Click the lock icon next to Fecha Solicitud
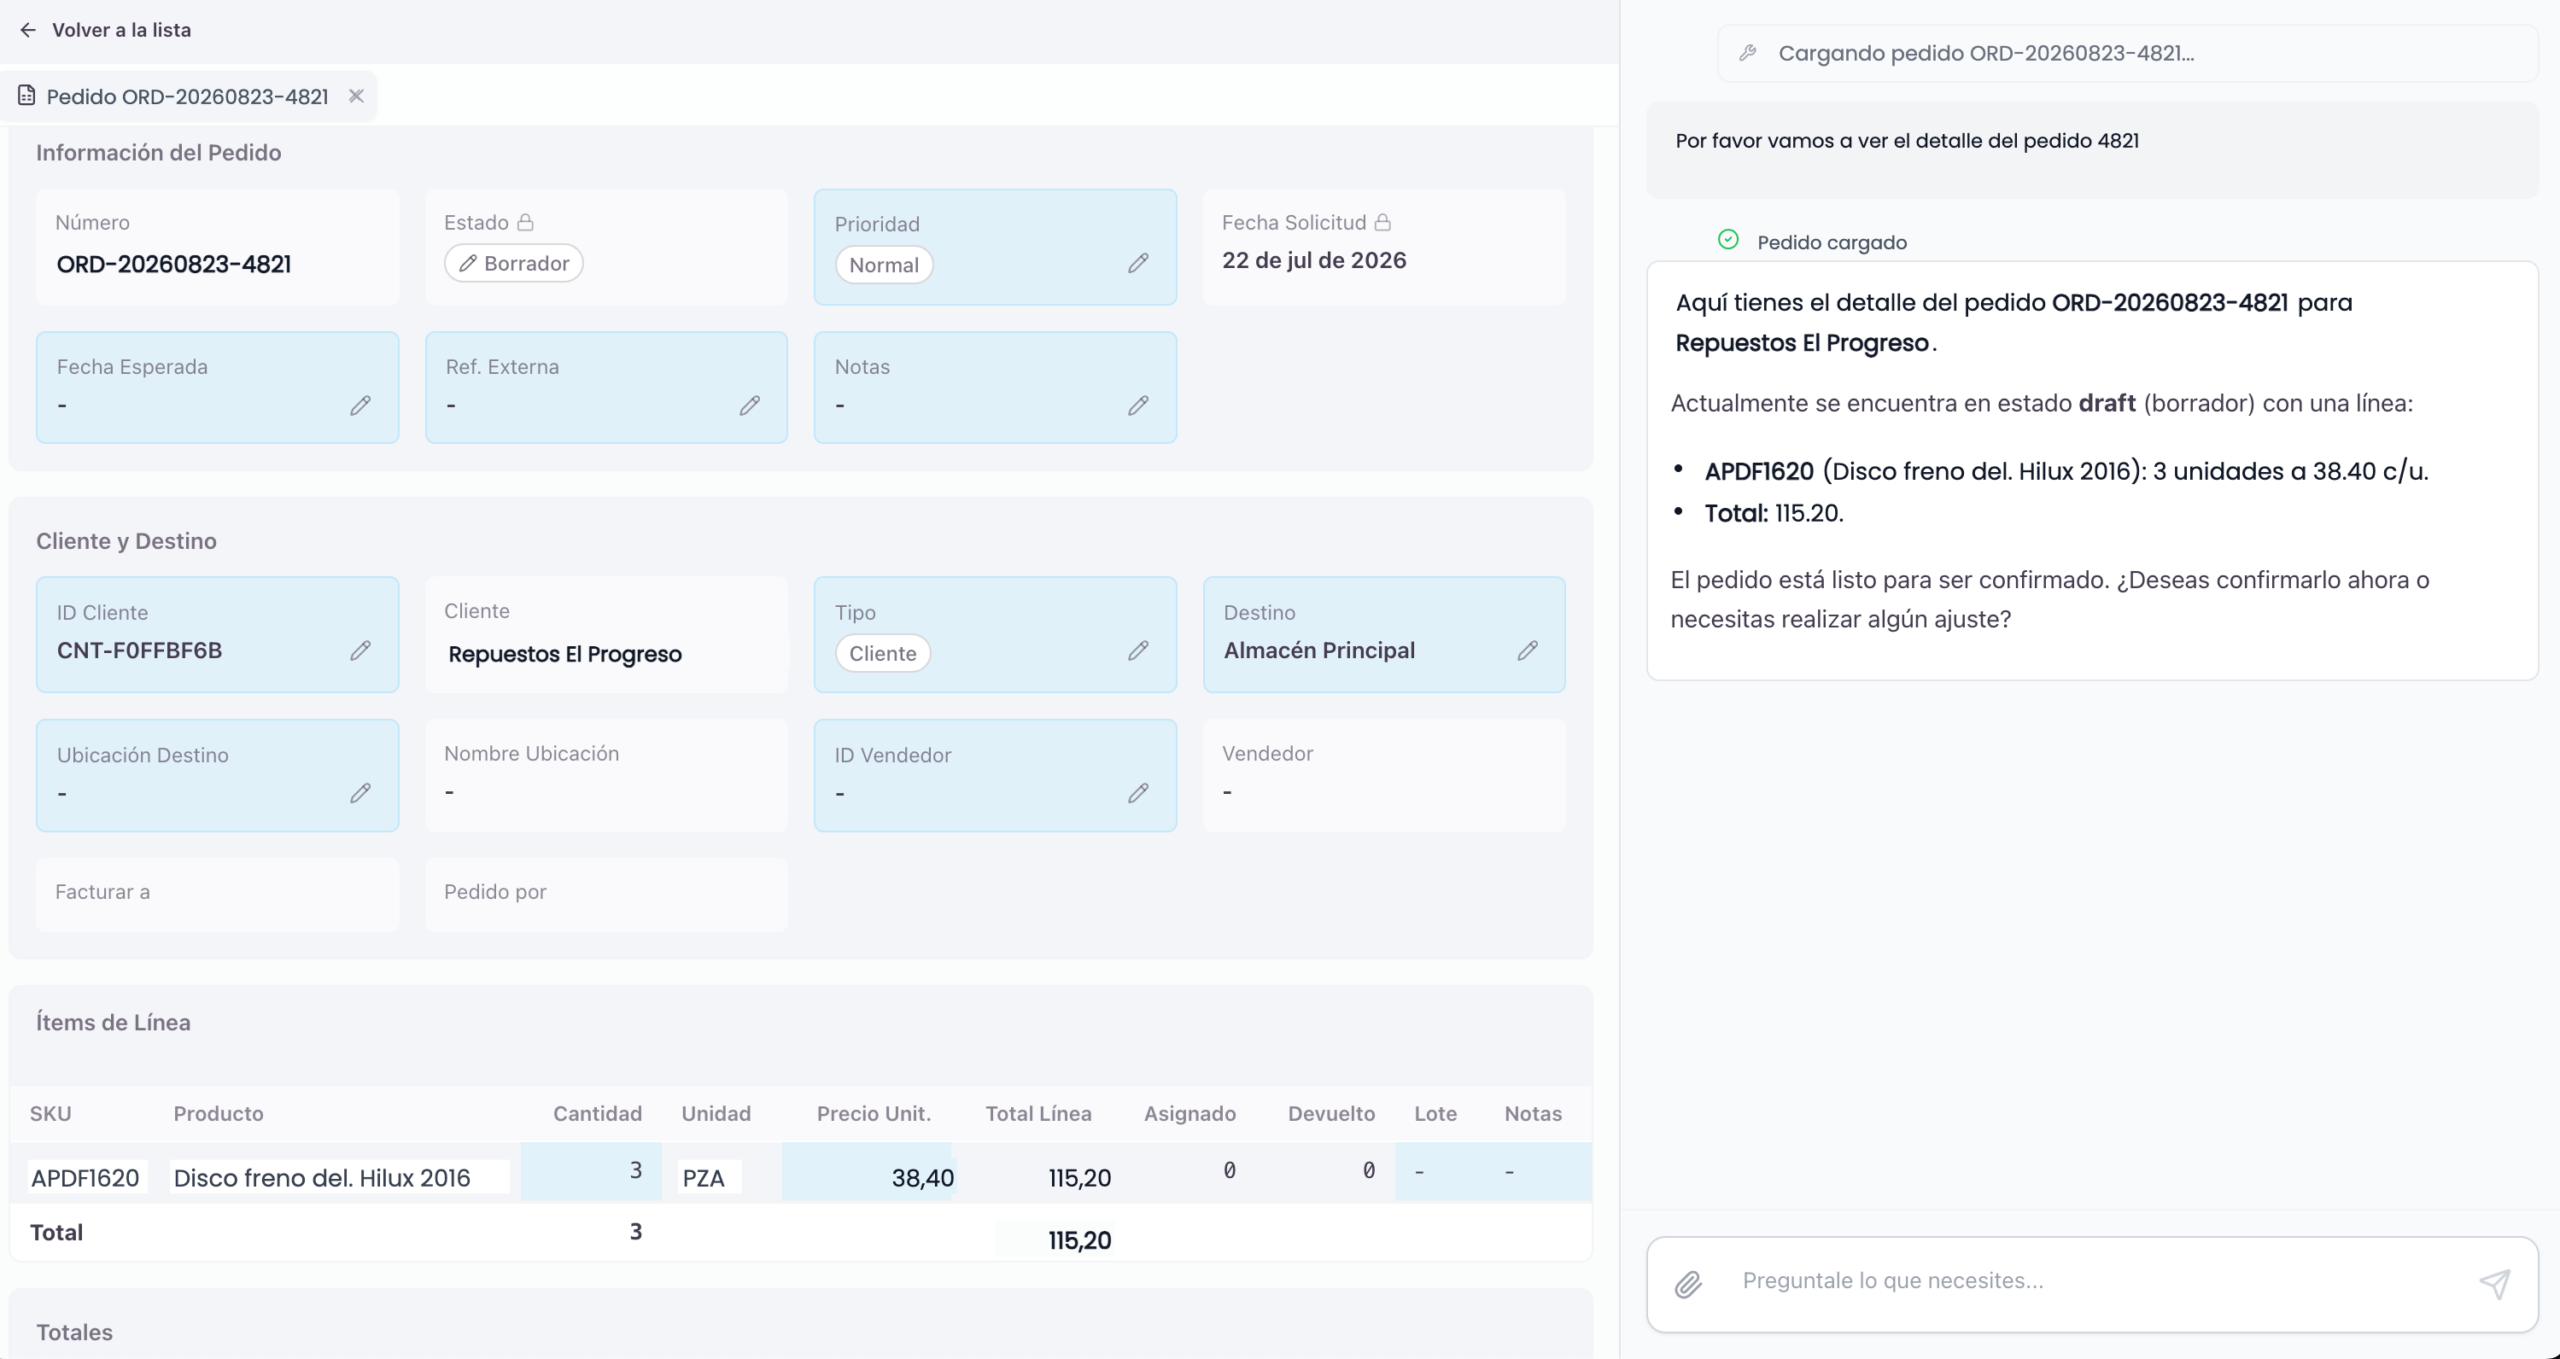Viewport: 2560px width, 1359px height. (x=1382, y=222)
